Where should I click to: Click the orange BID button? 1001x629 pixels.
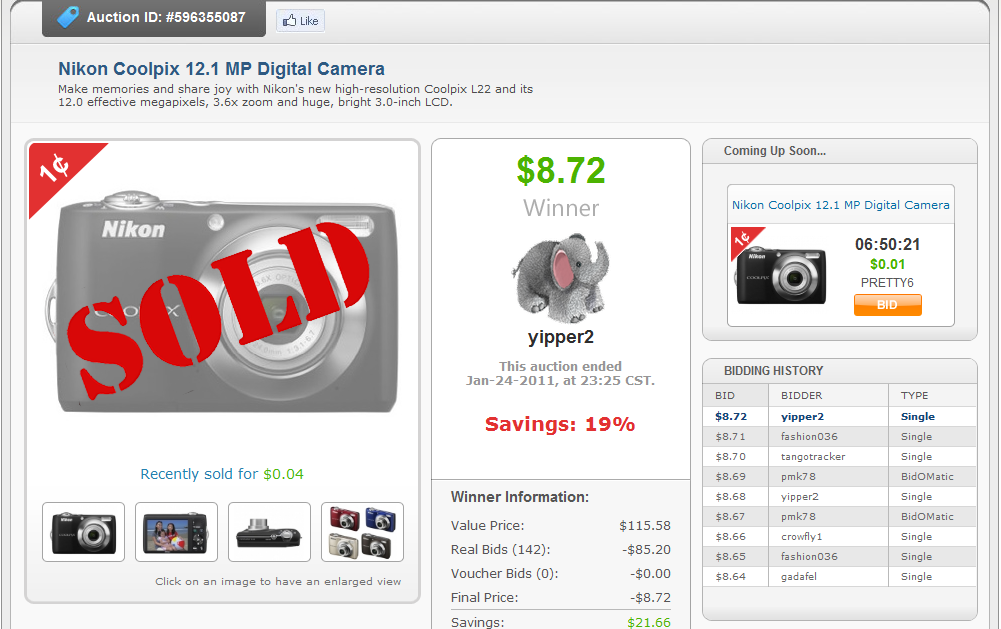pos(887,305)
